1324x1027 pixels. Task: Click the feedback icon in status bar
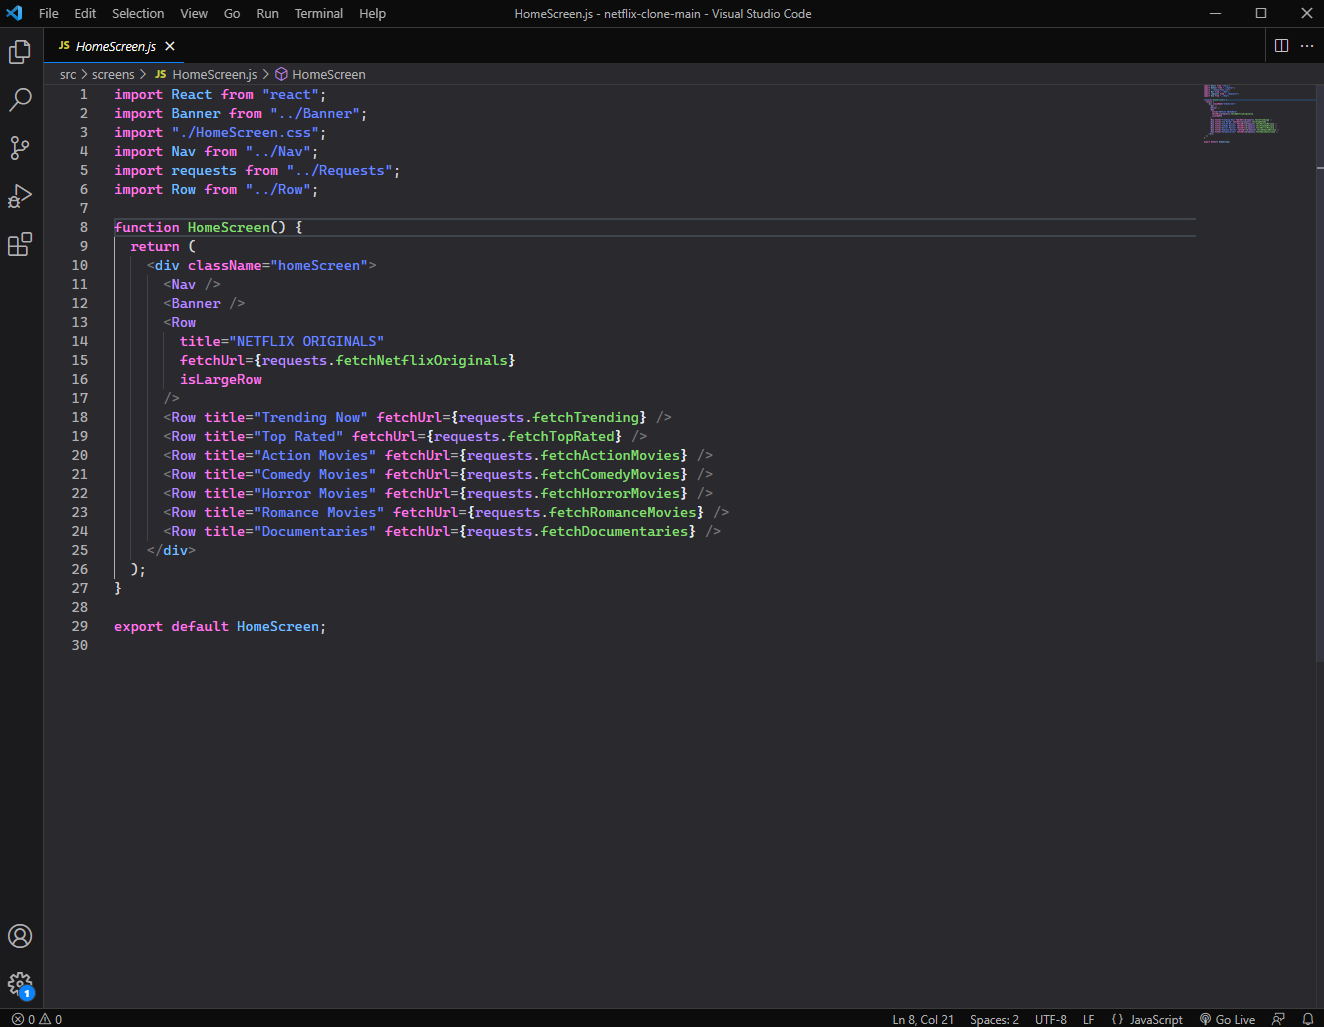(x=1278, y=1019)
